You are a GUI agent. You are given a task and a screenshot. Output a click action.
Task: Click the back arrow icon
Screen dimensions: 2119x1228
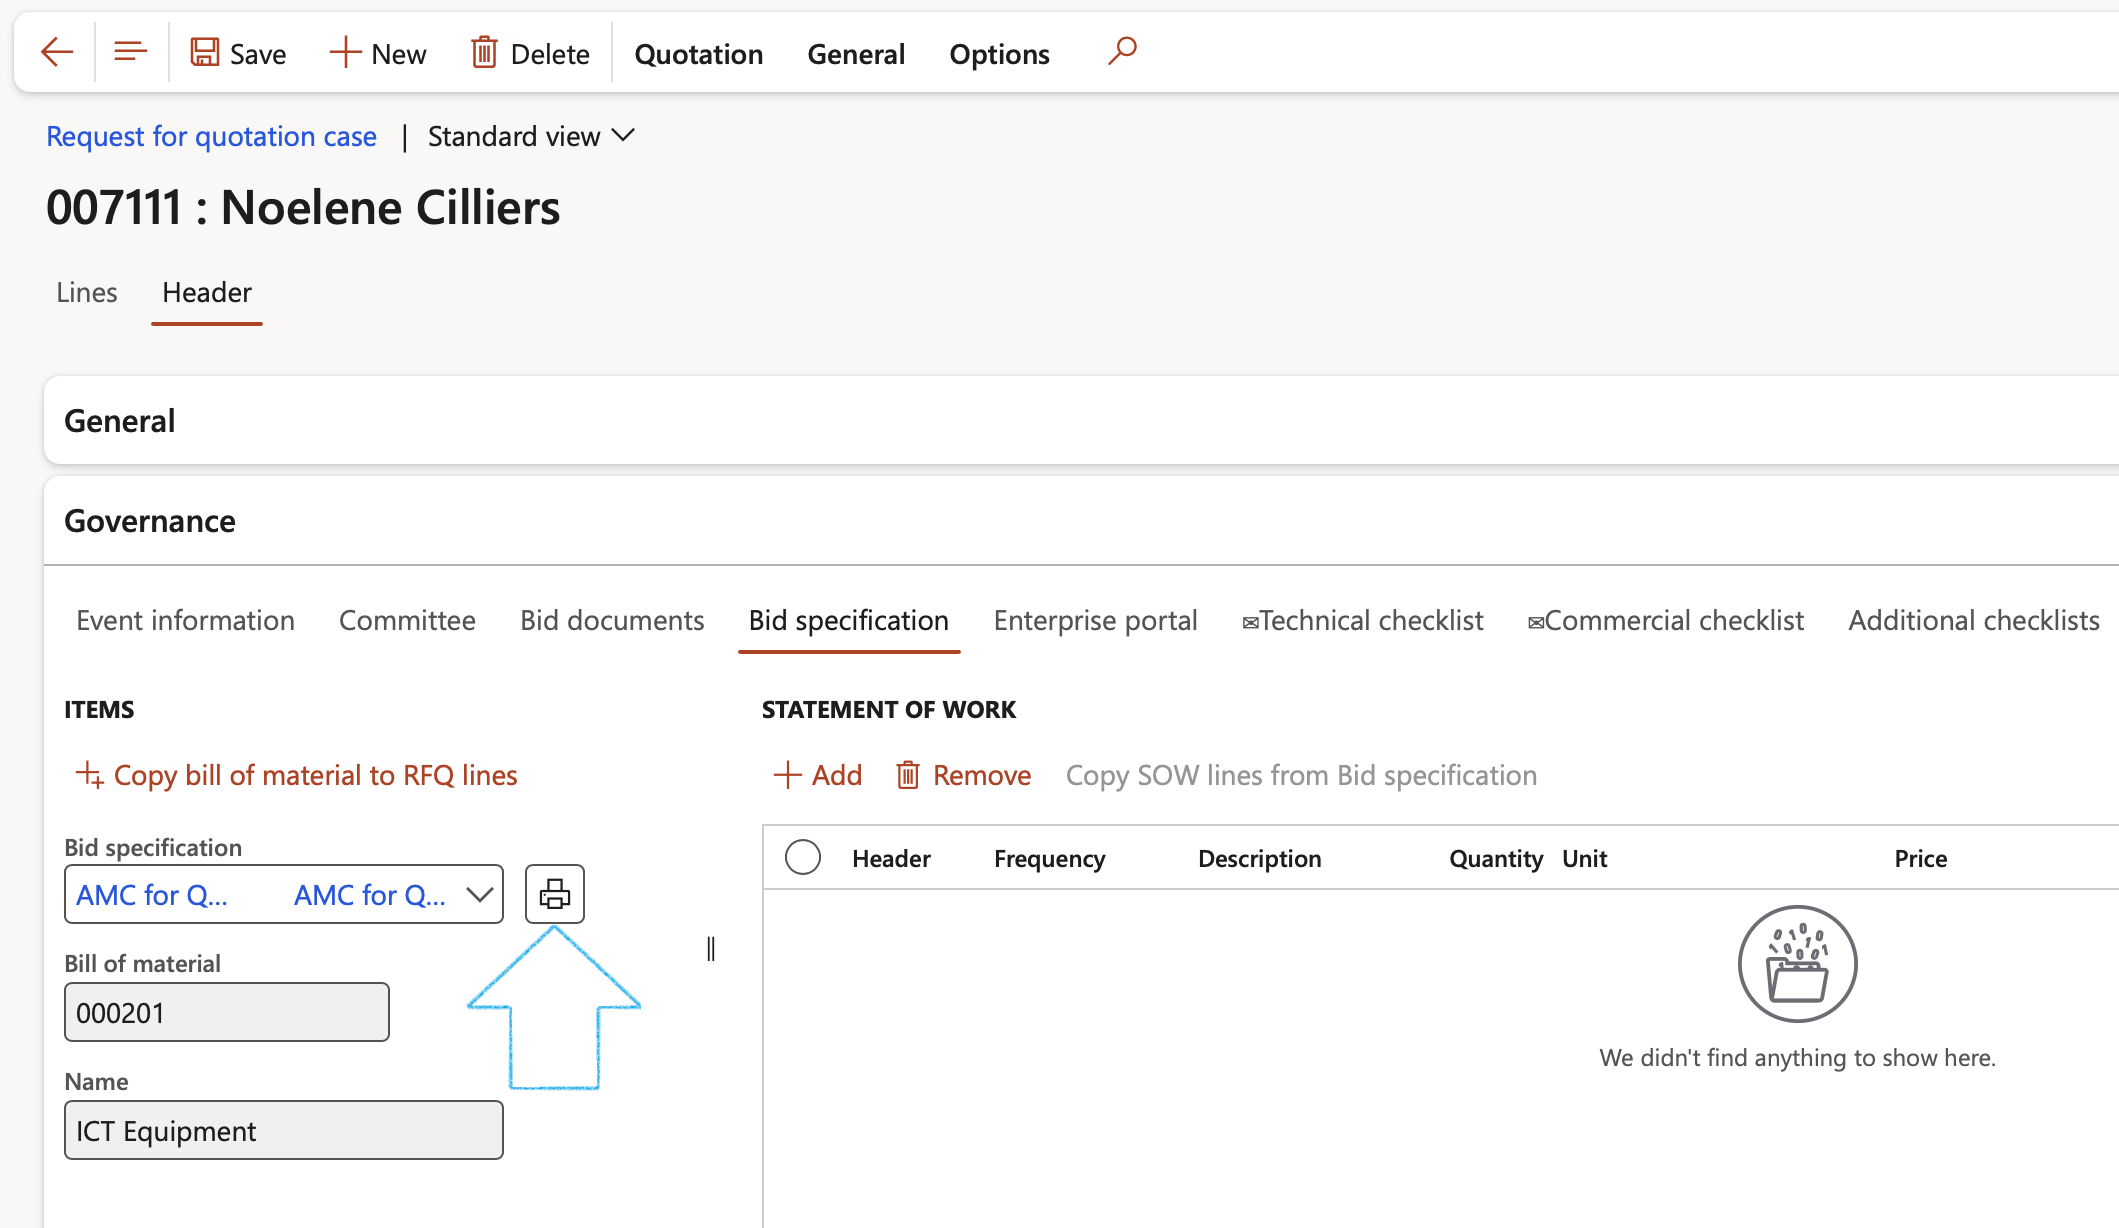click(57, 52)
